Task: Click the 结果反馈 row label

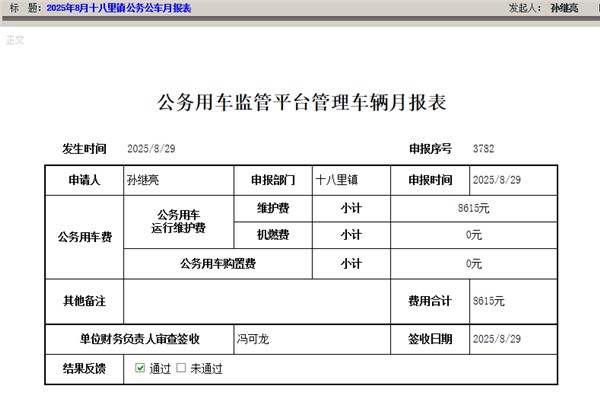Action: tap(84, 369)
